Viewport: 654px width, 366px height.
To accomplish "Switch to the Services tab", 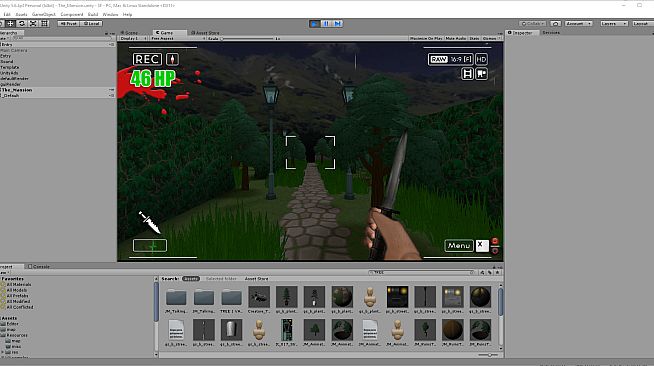I will pyautogui.click(x=551, y=33).
